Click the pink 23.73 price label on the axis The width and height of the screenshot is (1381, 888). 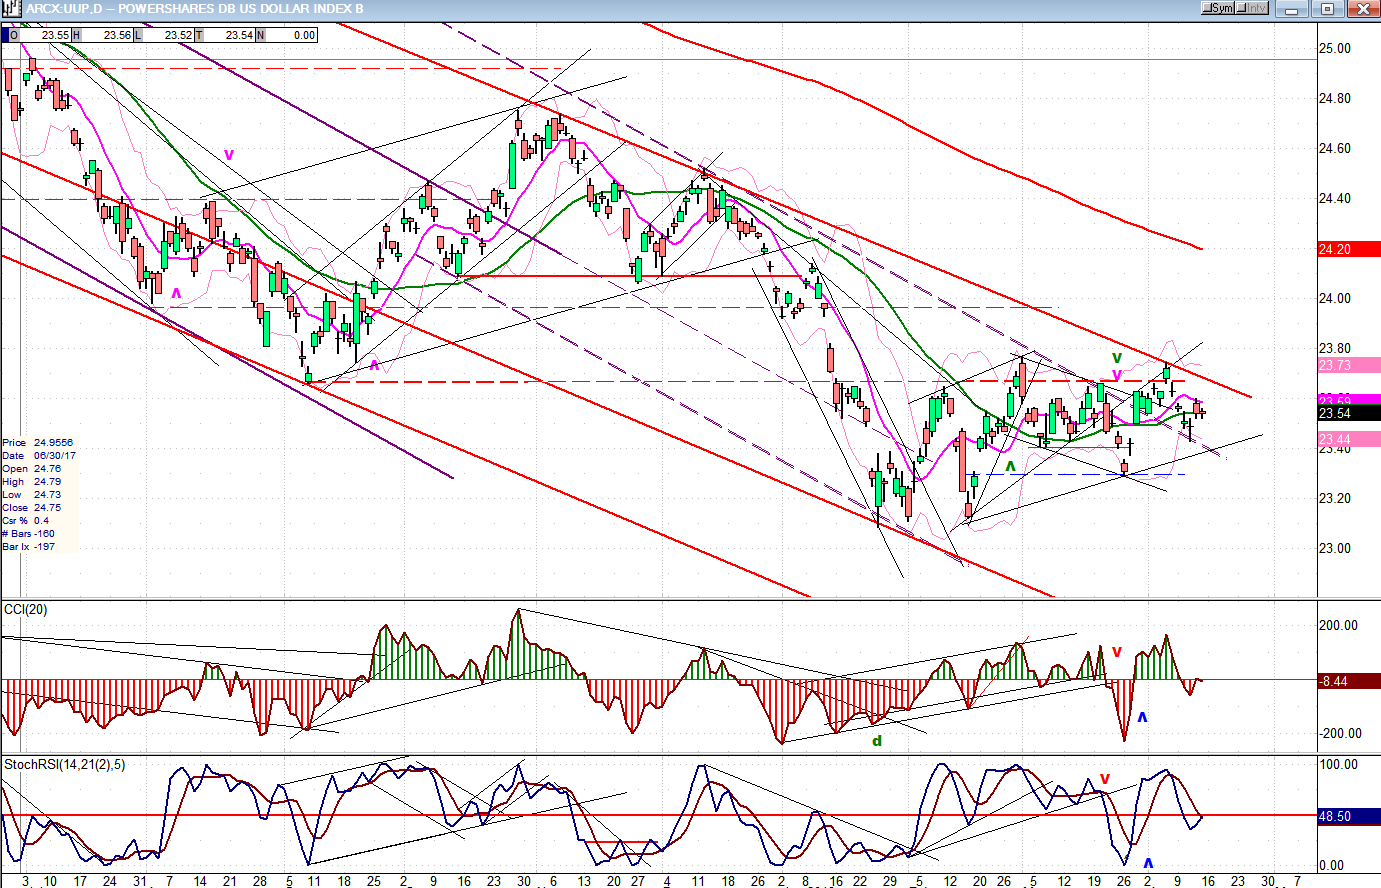[x=1348, y=365]
